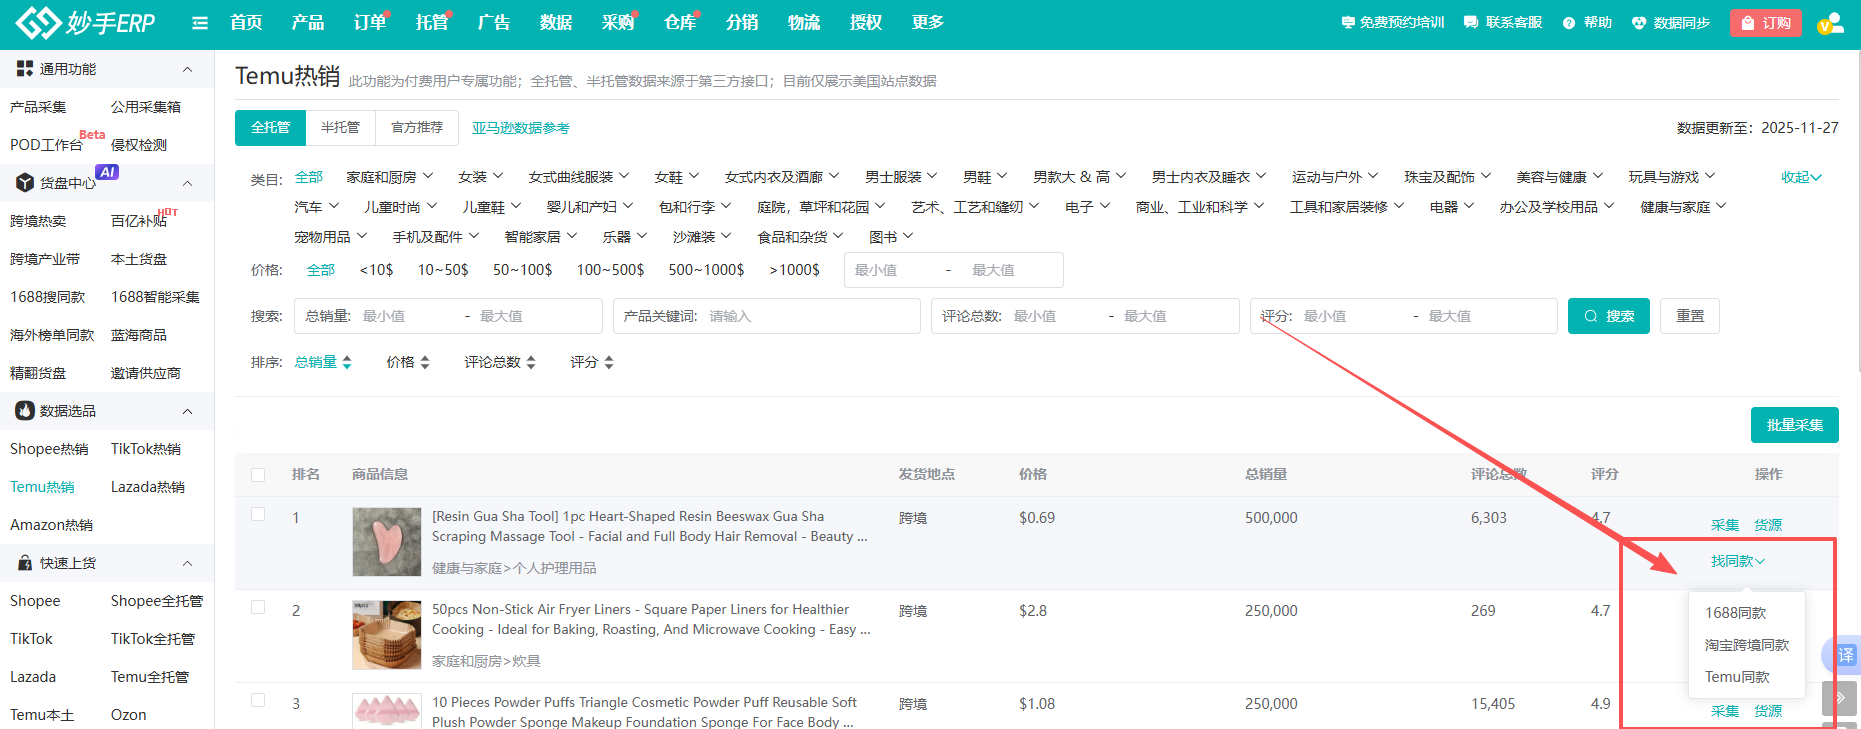The height and width of the screenshot is (729, 1861).
Task: Open Gua Sha product thumbnail
Action: click(387, 541)
